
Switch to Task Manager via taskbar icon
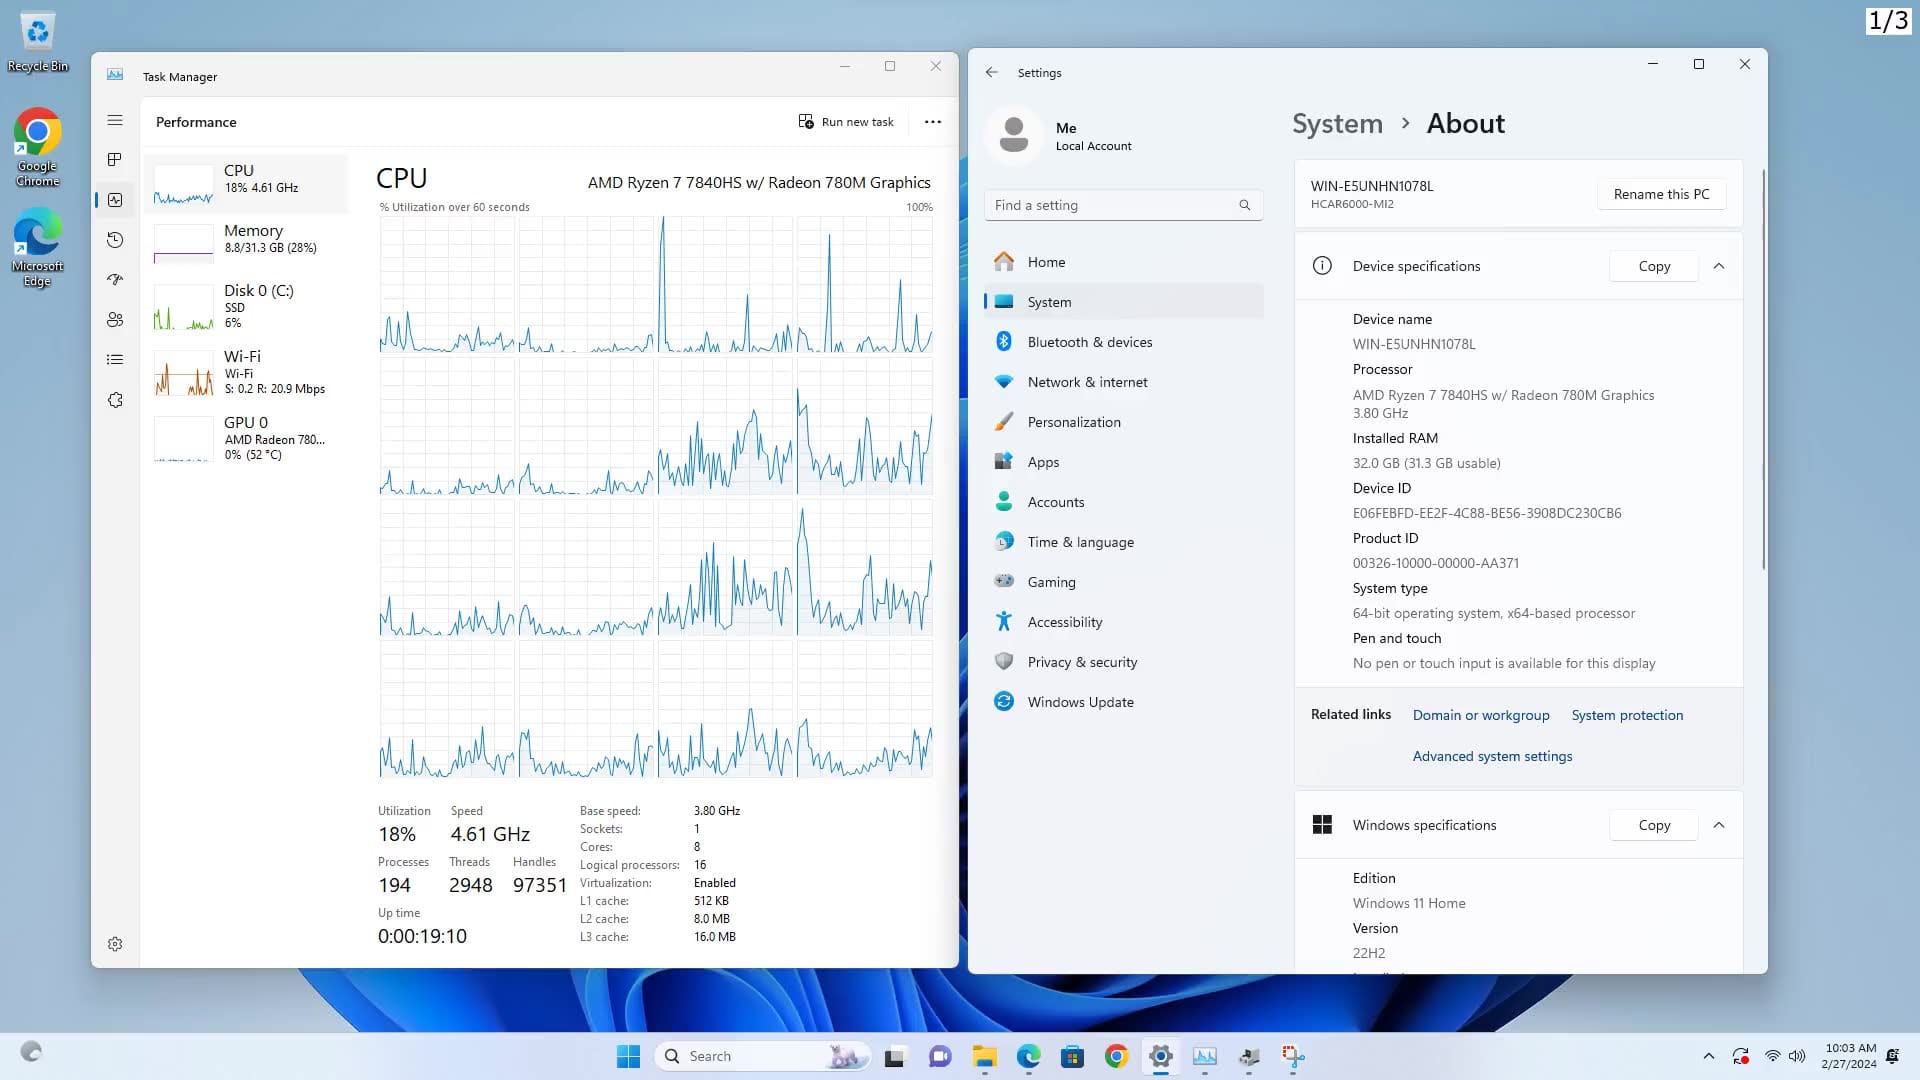[x=1205, y=1056]
